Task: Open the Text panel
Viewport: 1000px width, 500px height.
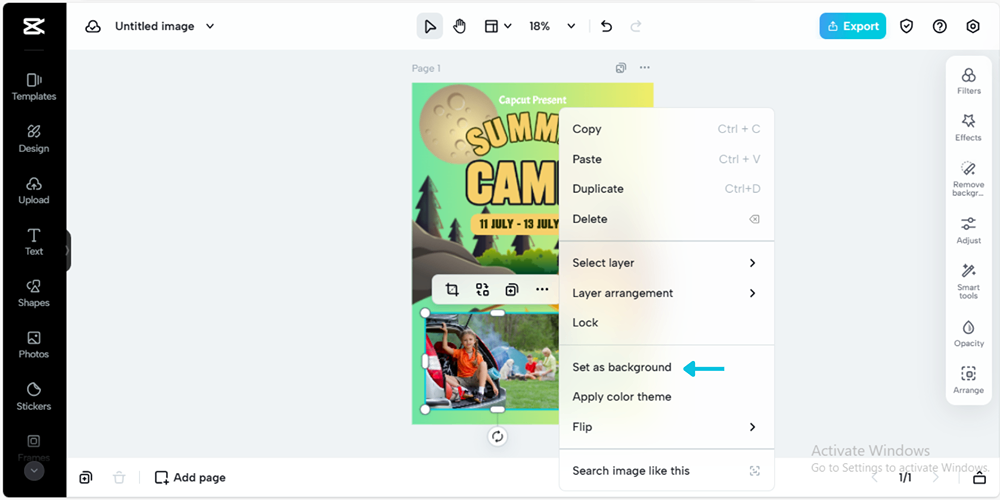Action: [34, 241]
